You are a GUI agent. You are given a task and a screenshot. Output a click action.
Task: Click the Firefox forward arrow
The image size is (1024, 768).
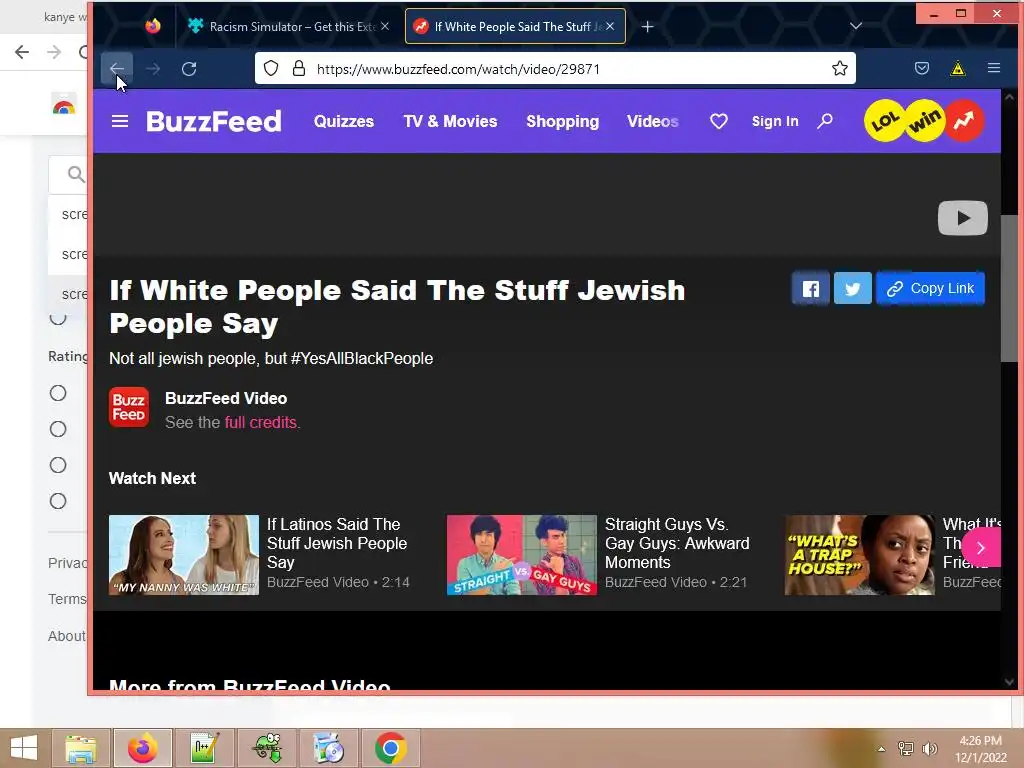(x=153, y=69)
